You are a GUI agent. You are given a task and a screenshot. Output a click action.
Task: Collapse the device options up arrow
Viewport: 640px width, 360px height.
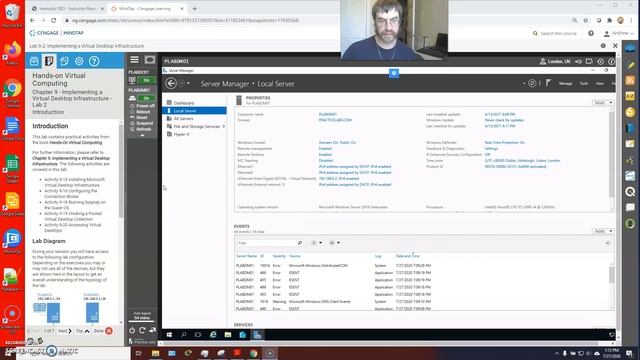click(x=142, y=136)
